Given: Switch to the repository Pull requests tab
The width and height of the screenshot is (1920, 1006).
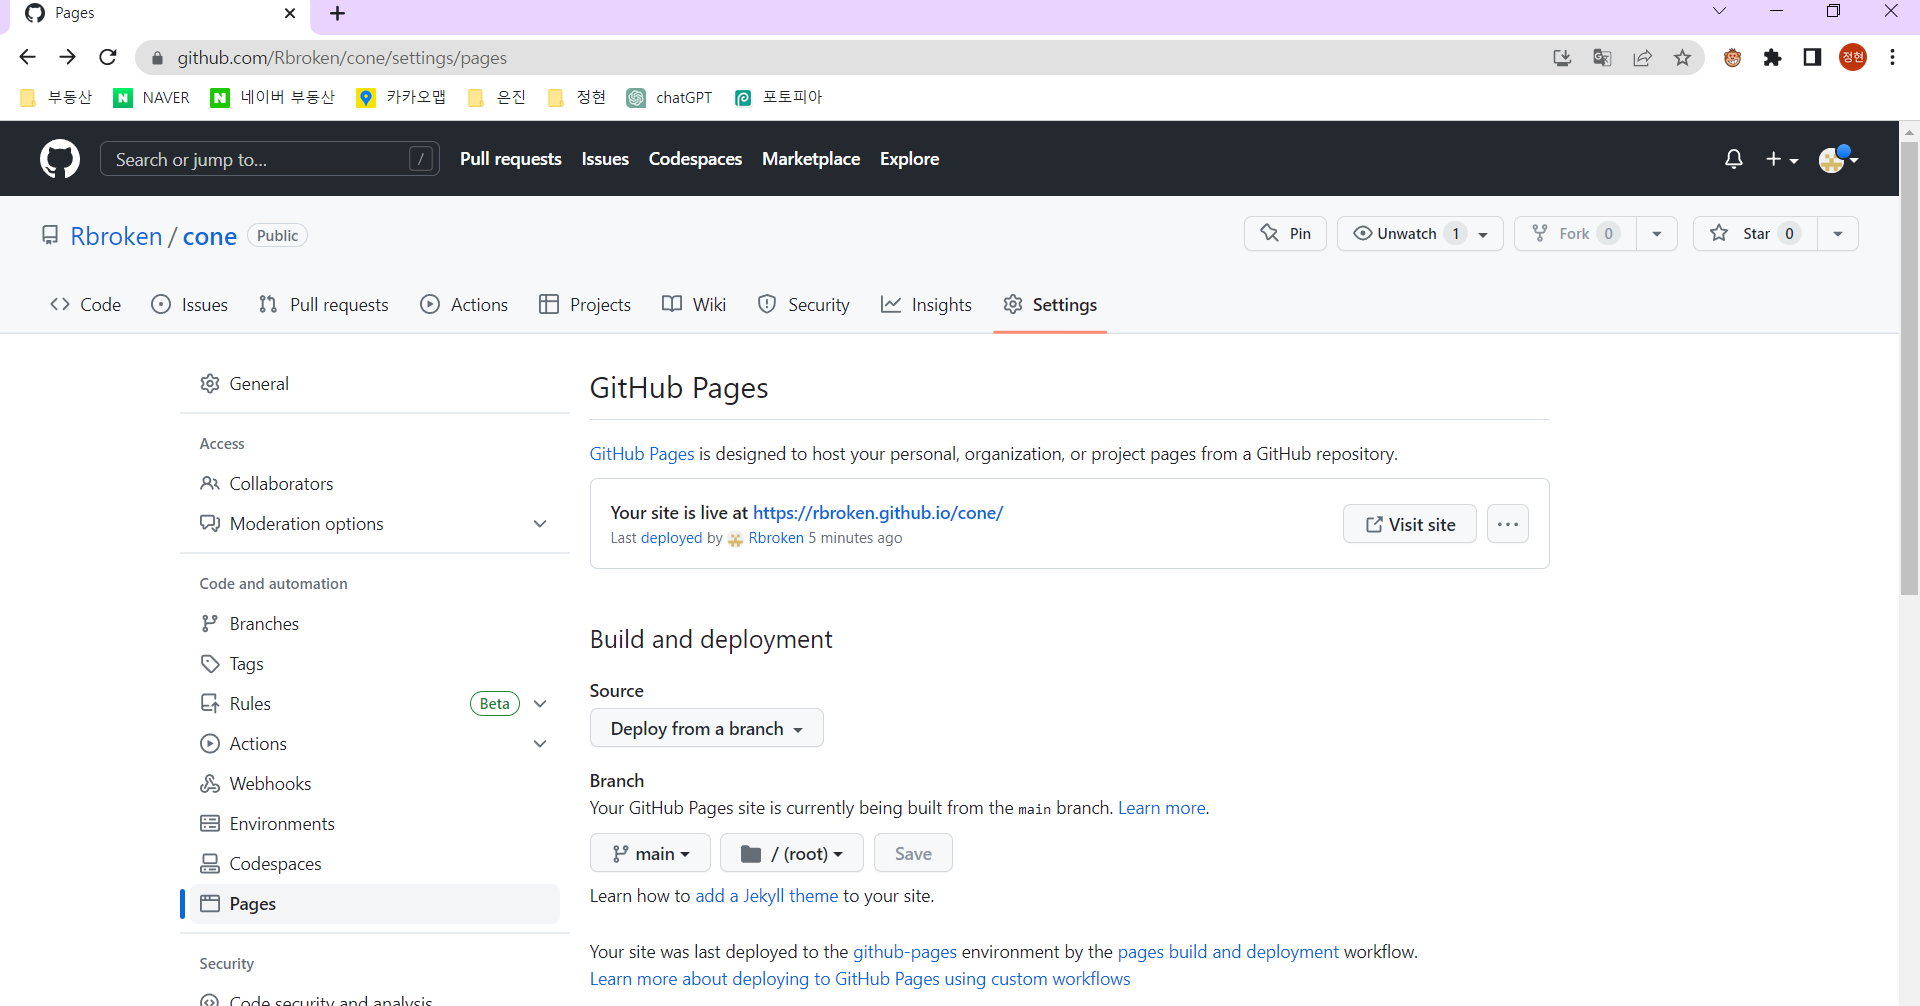Looking at the screenshot, I should point(324,305).
